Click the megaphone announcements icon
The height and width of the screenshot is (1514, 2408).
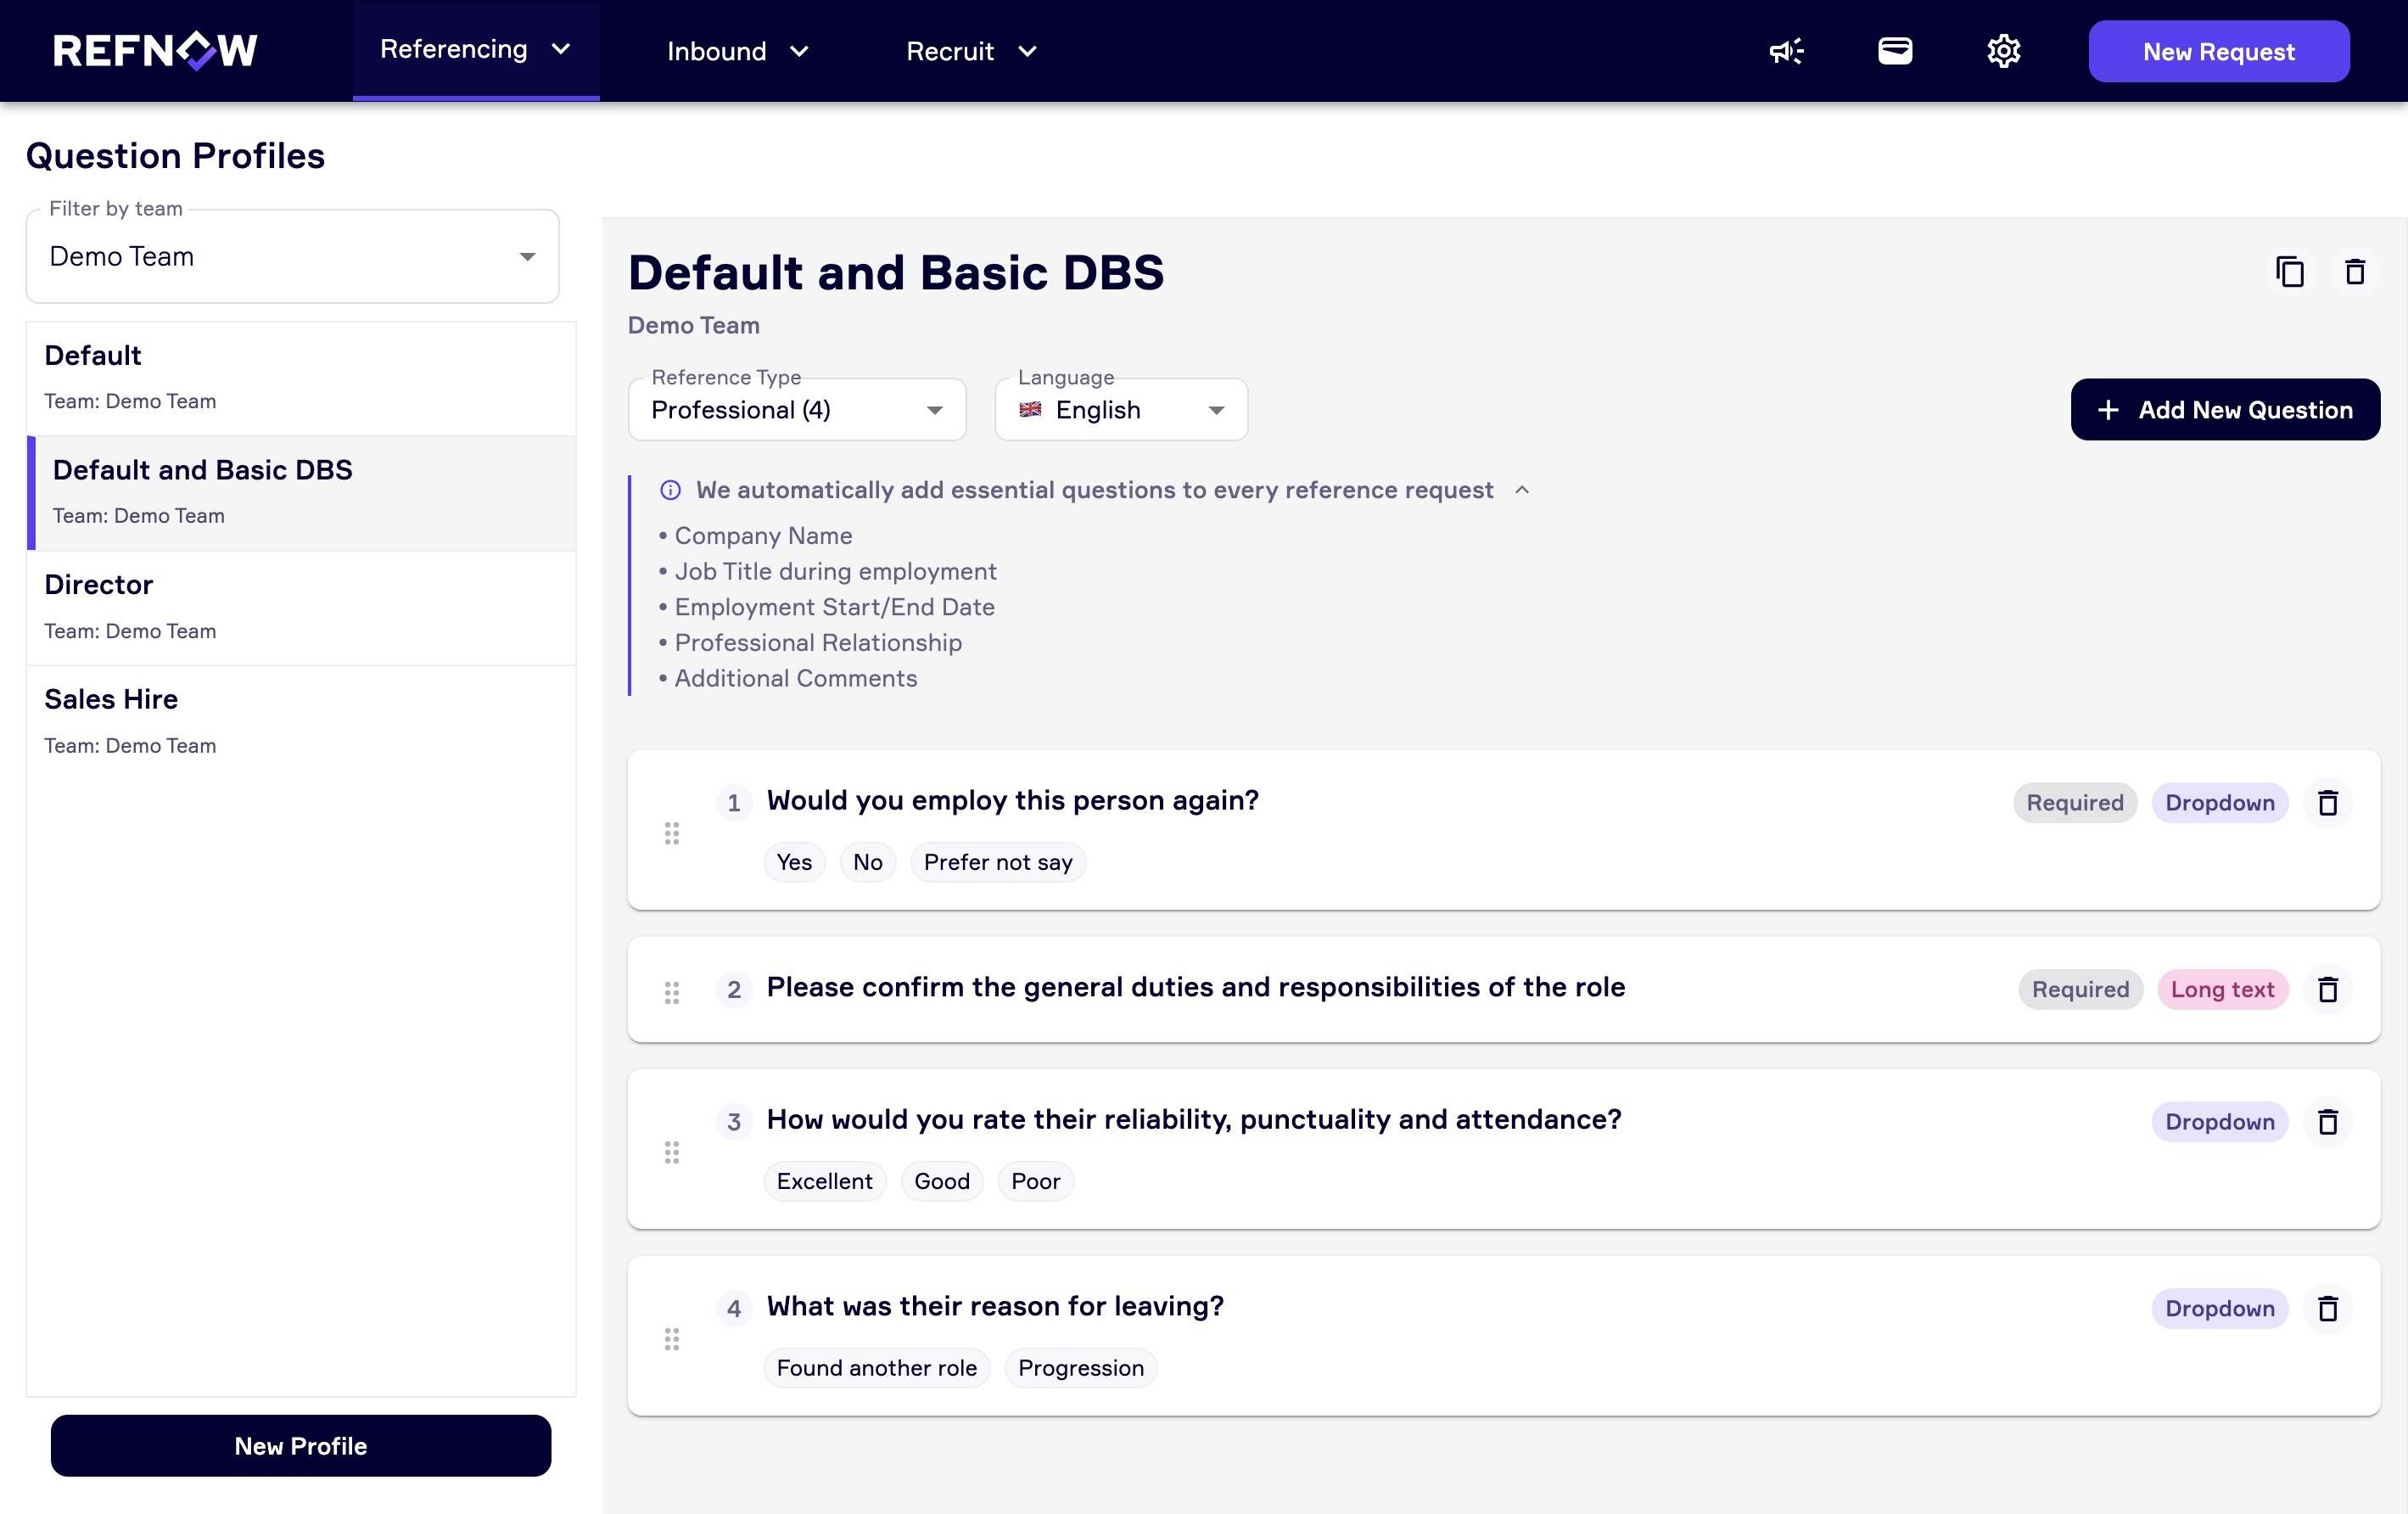coord(1786,51)
